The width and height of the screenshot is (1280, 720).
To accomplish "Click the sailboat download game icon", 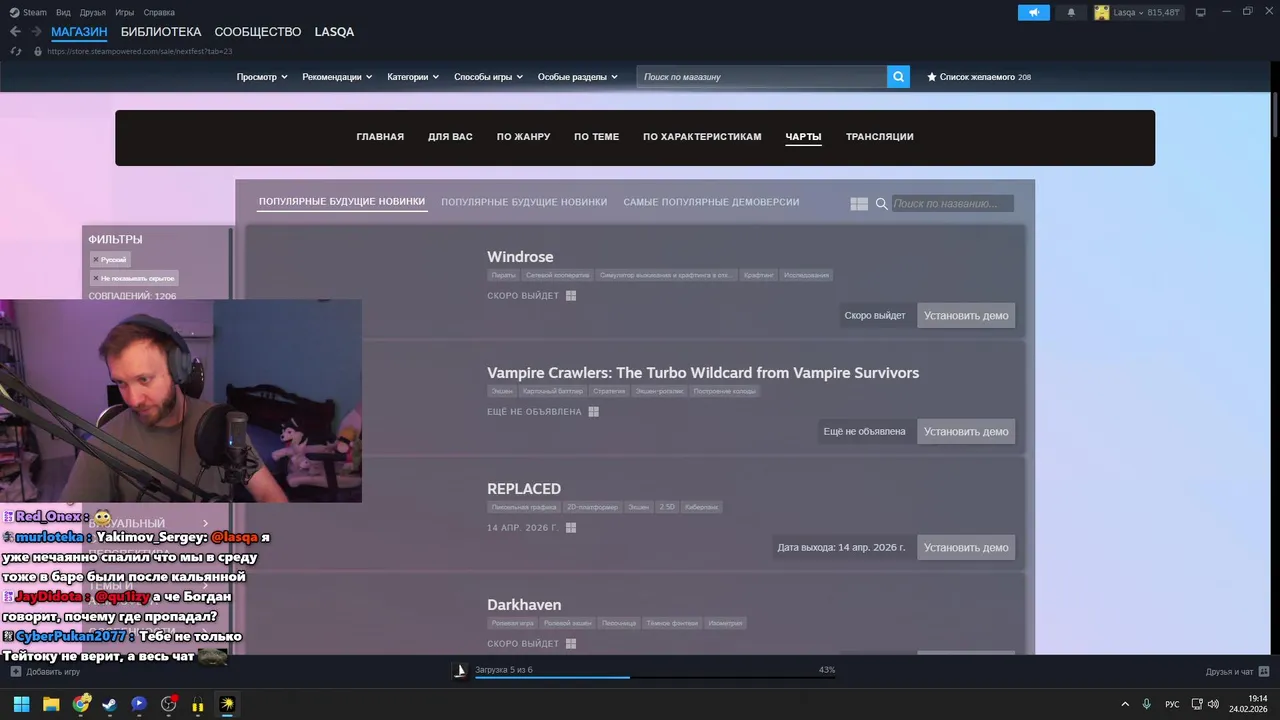I will [x=461, y=670].
